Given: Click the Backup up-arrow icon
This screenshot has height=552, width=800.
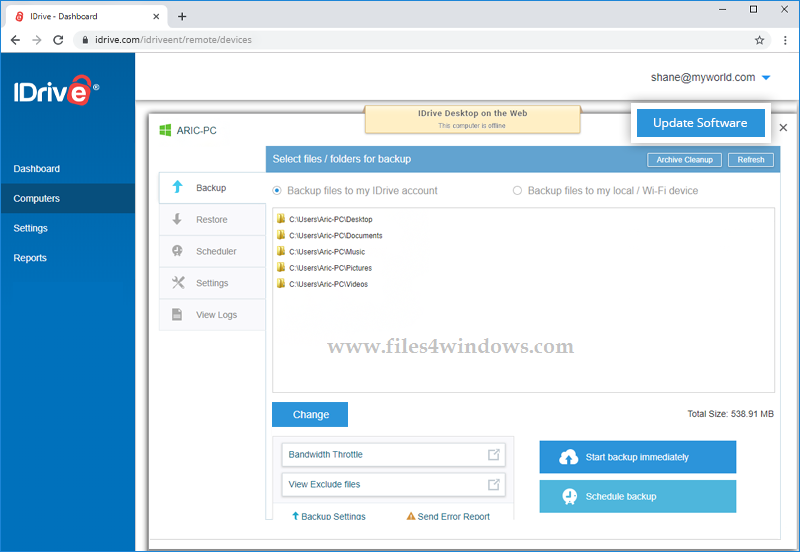Looking at the screenshot, I should click(x=177, y=187).
